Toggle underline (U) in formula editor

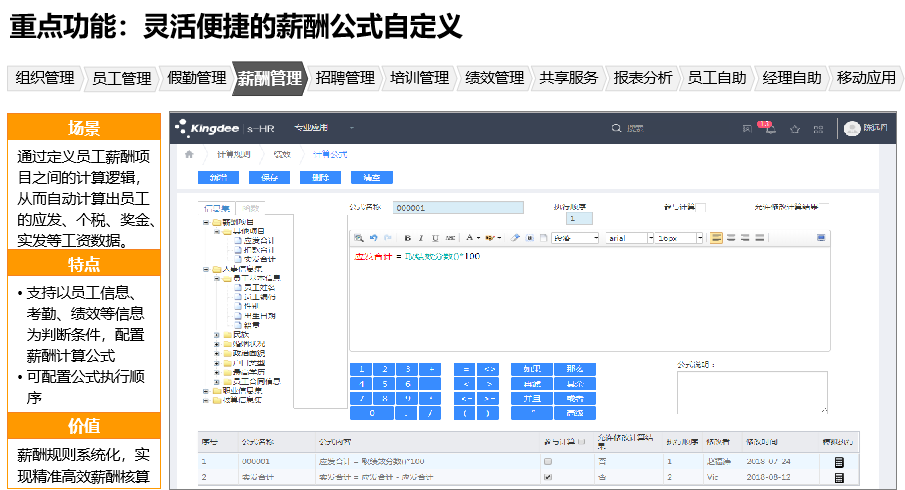click(435, 238)
